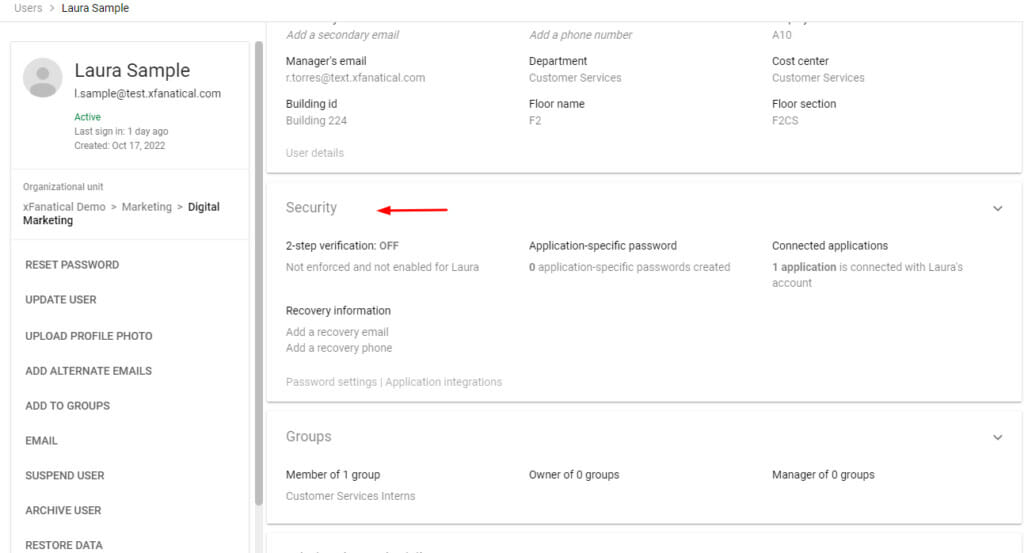Image resolution: width=1024 pixels, height=553 pixels.
Task: Click Owner of 0 groups
Action: pos(574,475)
